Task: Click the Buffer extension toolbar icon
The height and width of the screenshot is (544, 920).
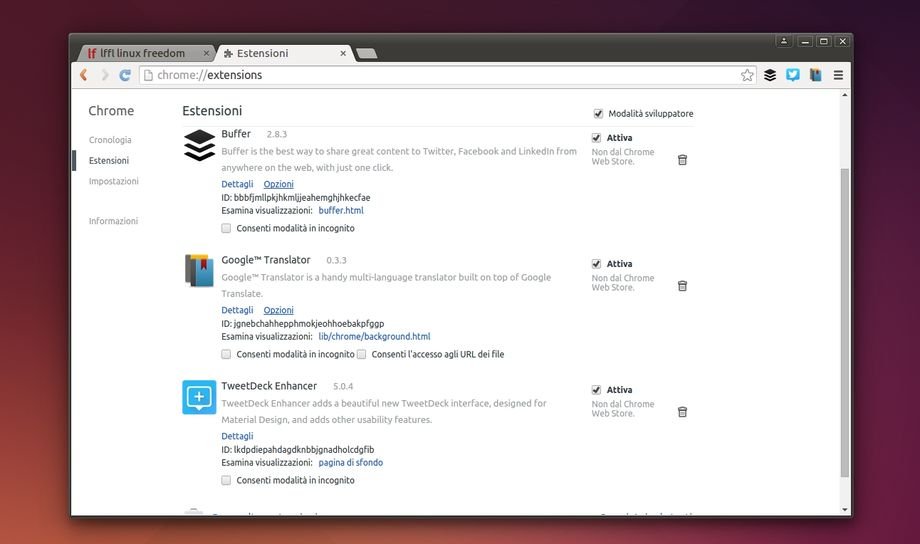Action: [770, 75]
